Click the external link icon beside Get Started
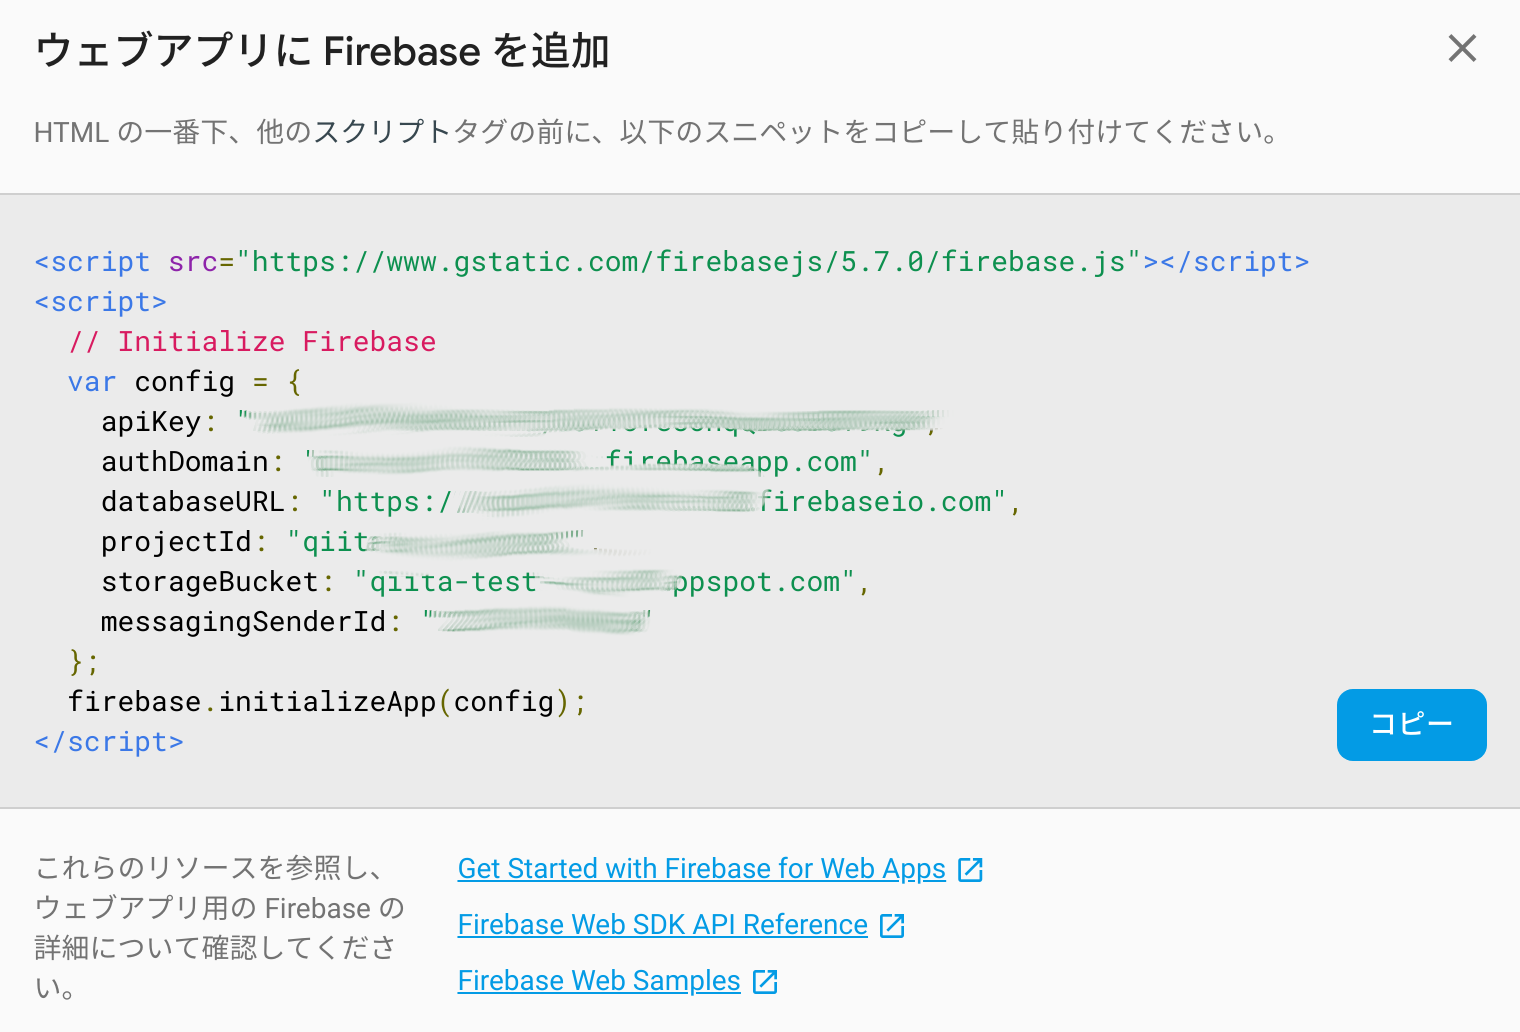 click(970, 869)
